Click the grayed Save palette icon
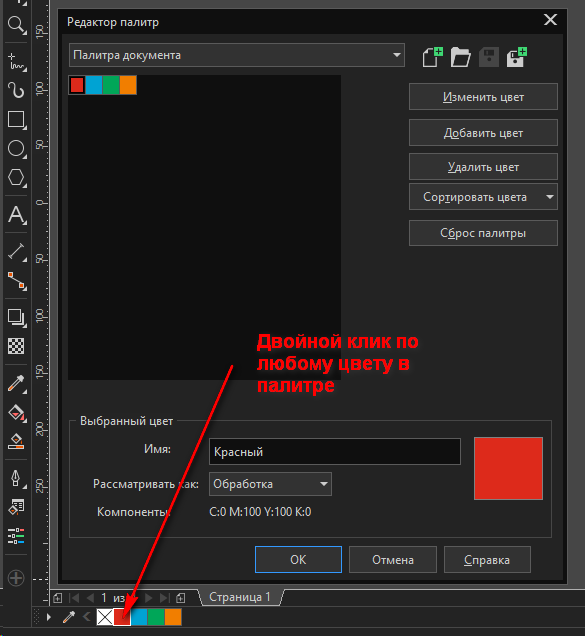The height and width of the screenshot is (636, 585). [x=488, y=57]
